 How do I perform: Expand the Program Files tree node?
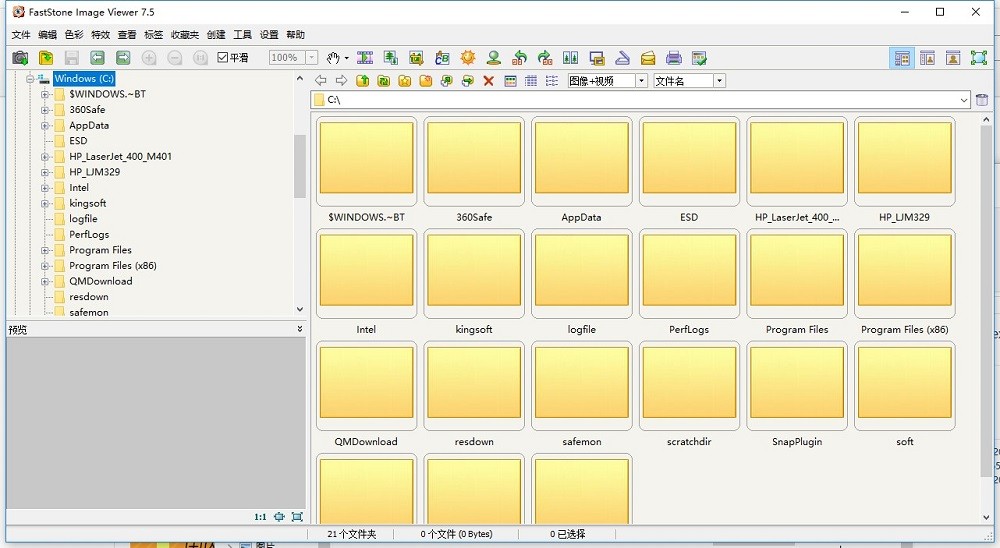pyautogui.click(x=45, y=250)
